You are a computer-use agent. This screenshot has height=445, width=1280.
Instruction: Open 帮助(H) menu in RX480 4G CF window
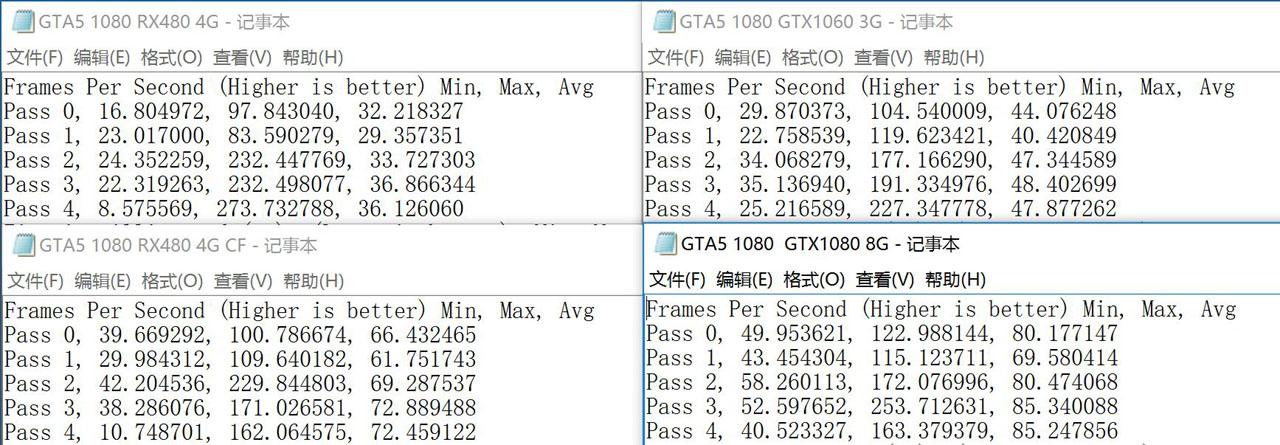[x=312, y=281]
